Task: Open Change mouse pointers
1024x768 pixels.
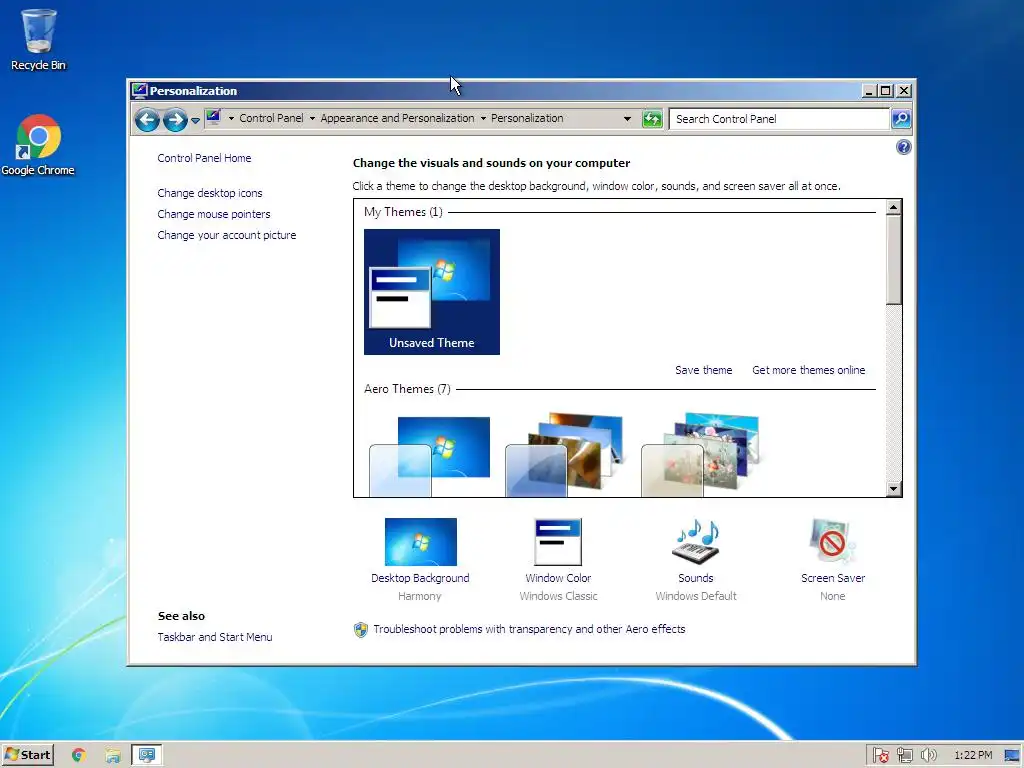Action: (214, 214)
